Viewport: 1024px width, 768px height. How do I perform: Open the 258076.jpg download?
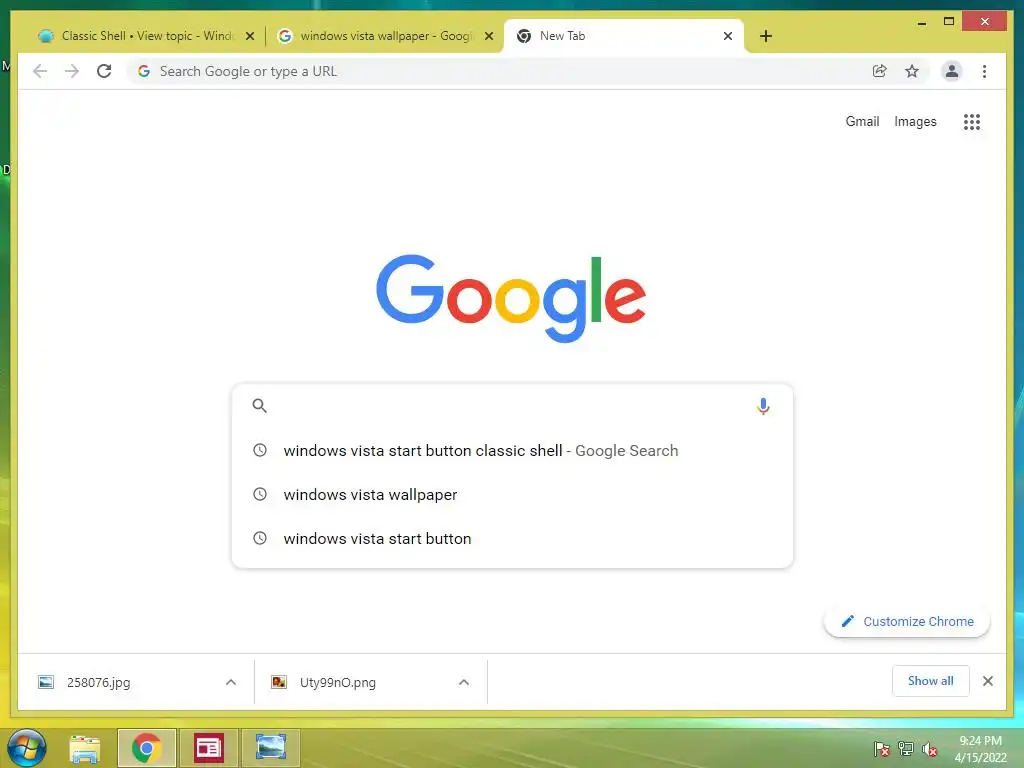(x=136, y=682)
